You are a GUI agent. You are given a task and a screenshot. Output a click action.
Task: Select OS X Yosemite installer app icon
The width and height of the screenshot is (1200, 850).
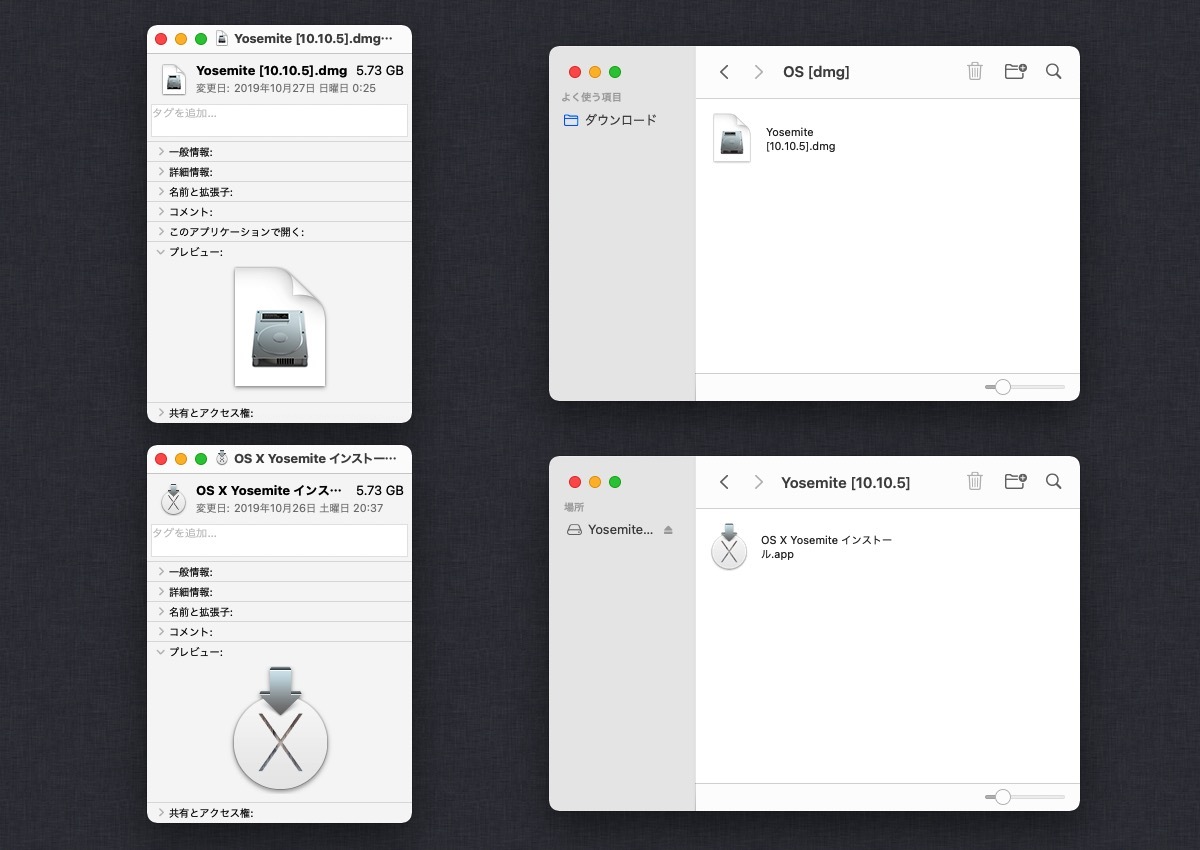tap(729, 547)
